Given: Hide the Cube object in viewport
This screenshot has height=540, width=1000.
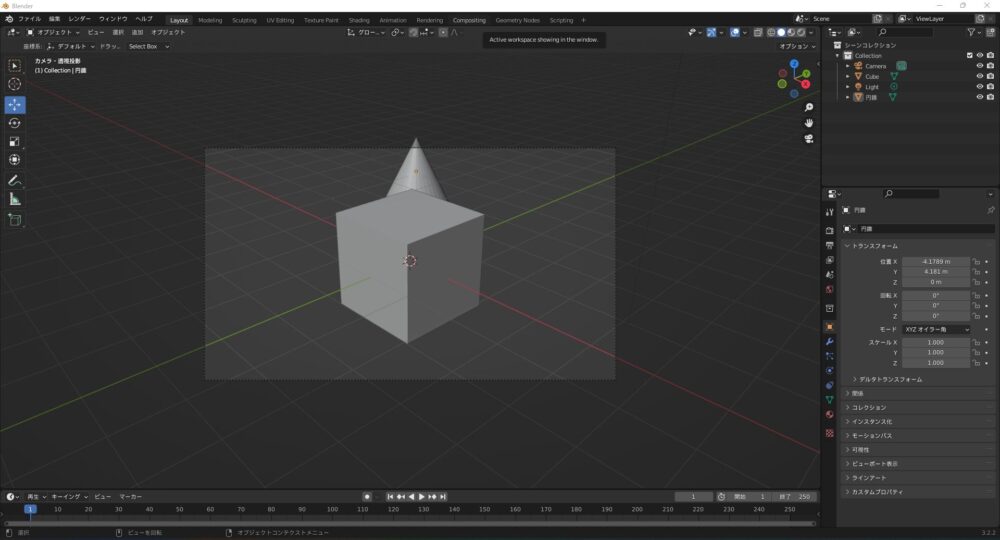Looking at the screenshot, I should click(x=980, y=77).
